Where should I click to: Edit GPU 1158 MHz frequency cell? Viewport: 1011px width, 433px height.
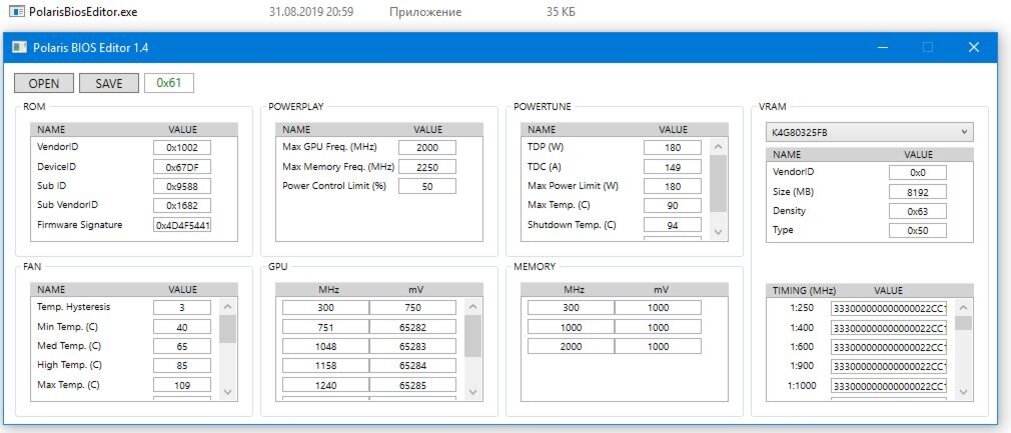coord(326,366)
